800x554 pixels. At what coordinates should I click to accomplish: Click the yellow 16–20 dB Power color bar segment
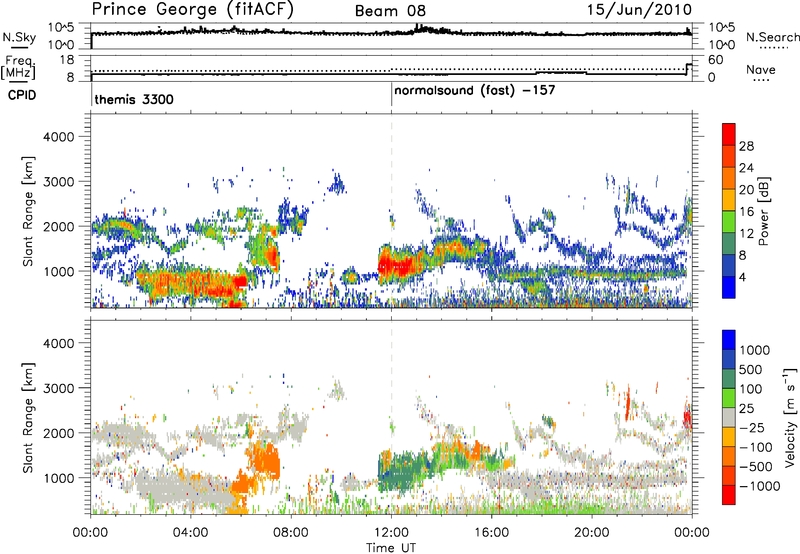[x=729, y=200]
